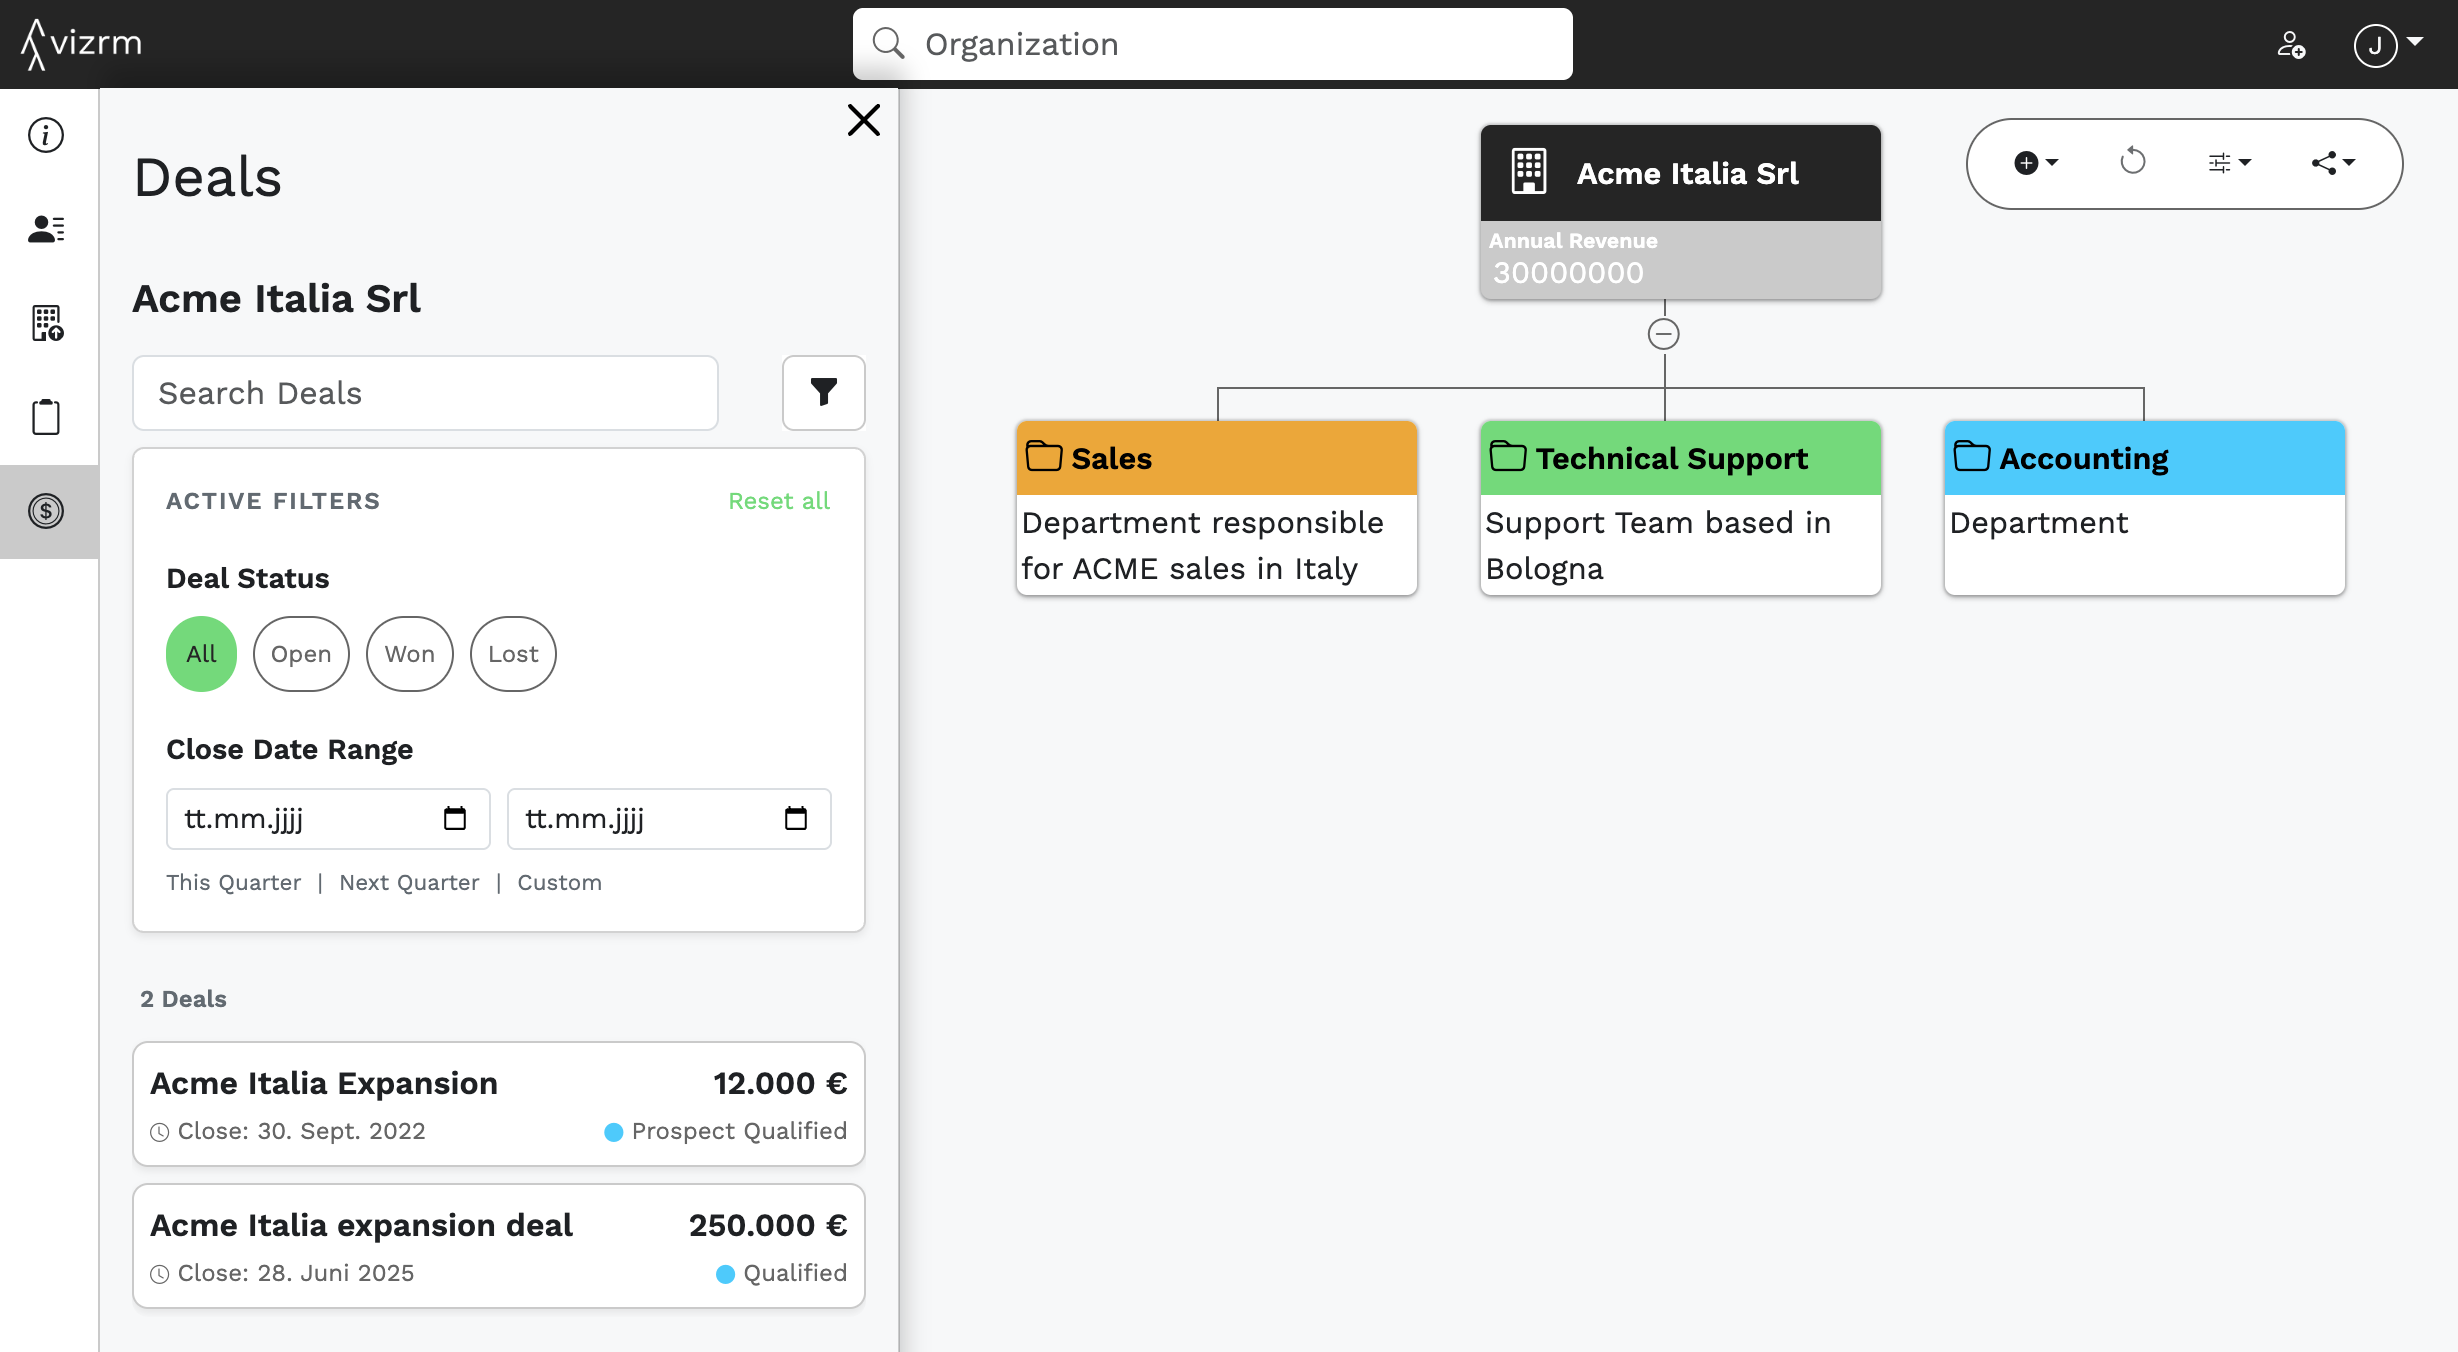The image size is (2458, 1352).
Task: Select the Won deal status filter
Action: click(409, 654)
